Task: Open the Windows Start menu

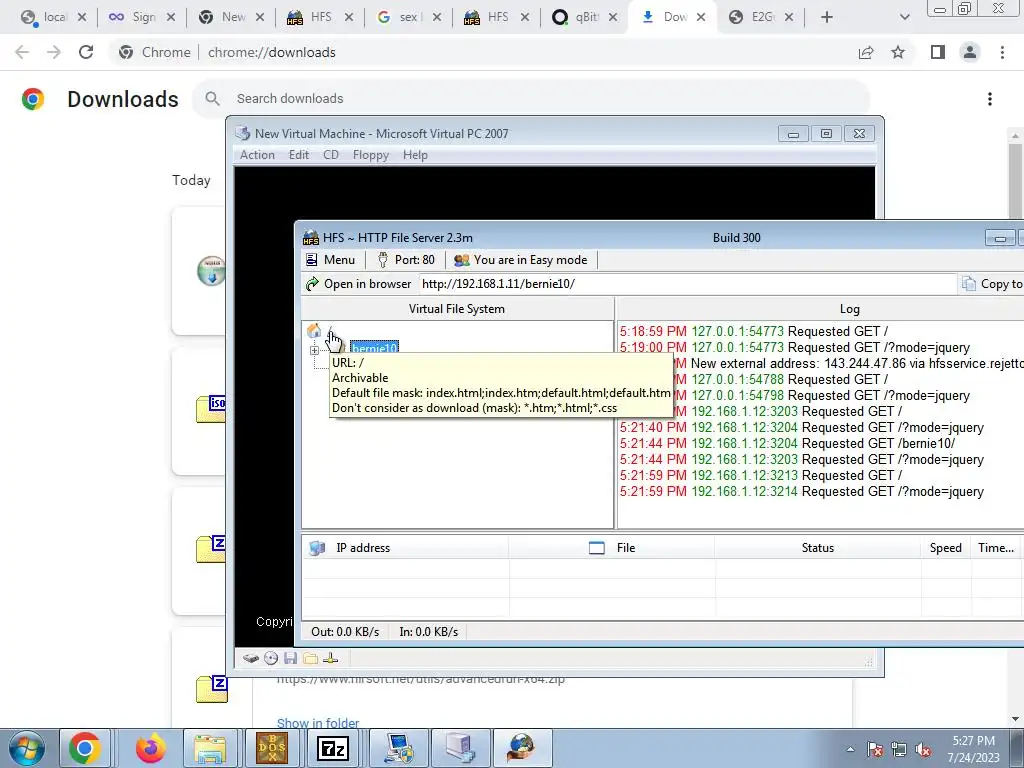Action: tap(26, 748)
